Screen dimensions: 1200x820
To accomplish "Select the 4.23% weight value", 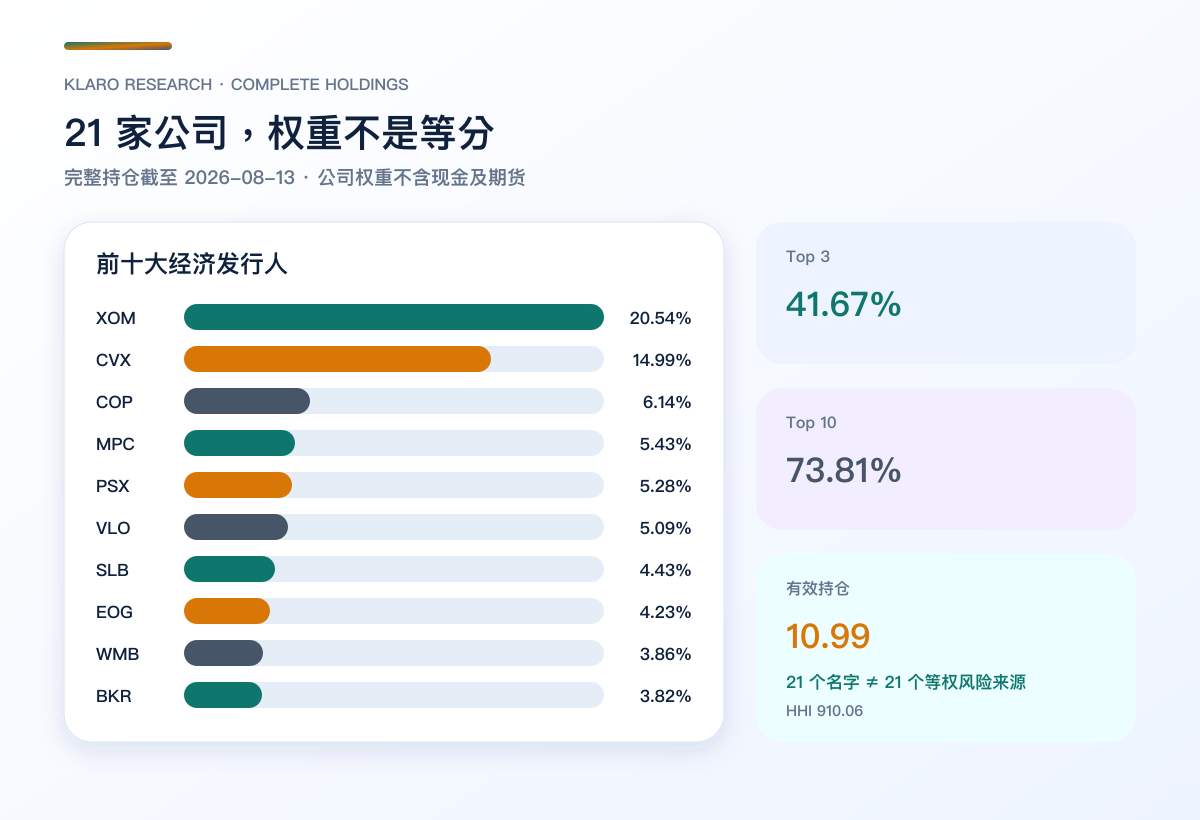I will [666, 612].
